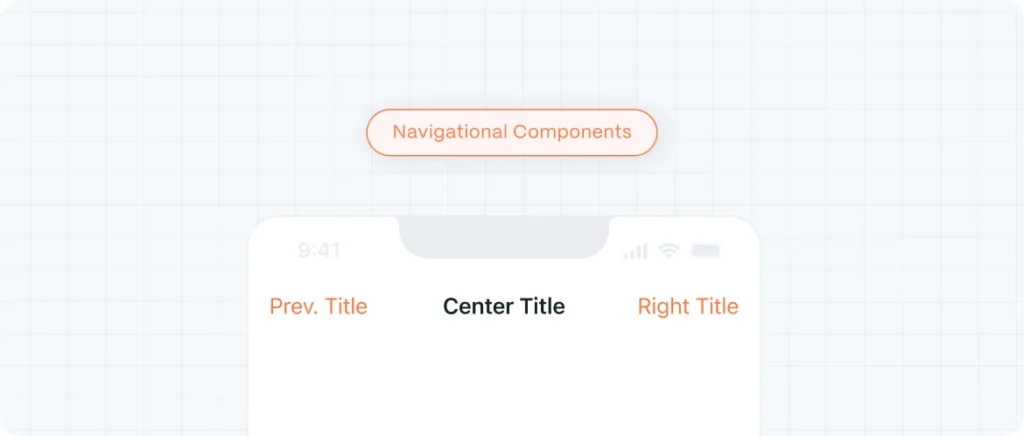Tap the battery icon in status bar
This screenshot has height=436, width=1024.
point(705,251)
